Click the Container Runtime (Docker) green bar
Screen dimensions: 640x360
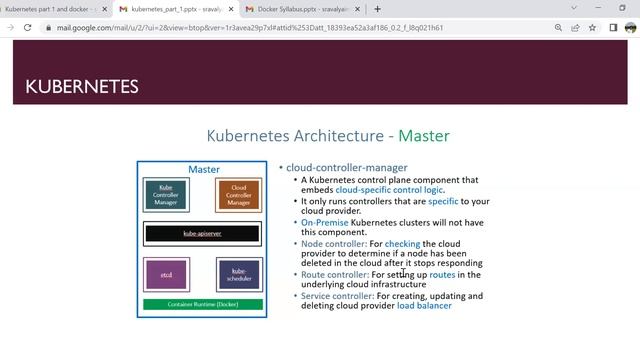(203, 304)
